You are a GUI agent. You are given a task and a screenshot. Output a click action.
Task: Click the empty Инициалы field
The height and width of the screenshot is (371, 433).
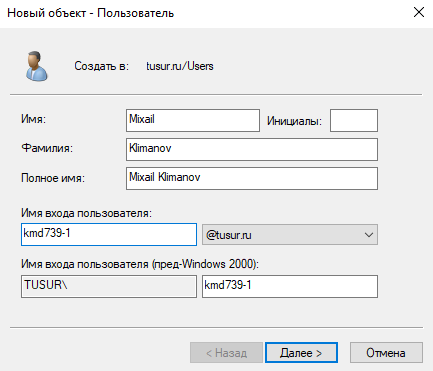coord(354,120)
